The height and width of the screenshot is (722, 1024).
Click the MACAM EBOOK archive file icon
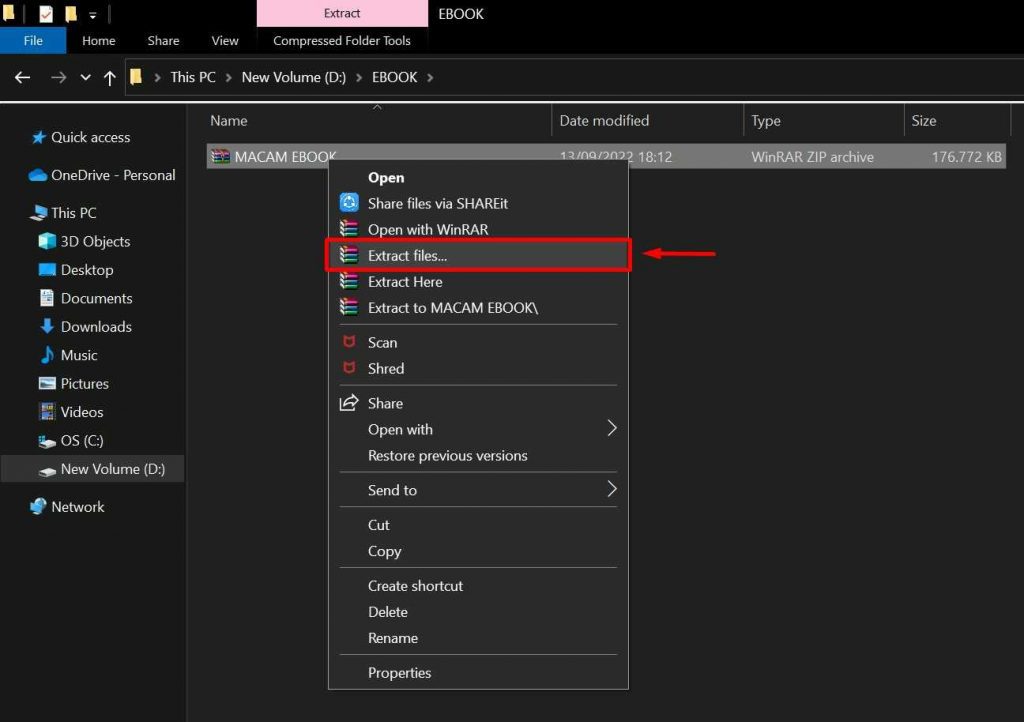pyautogui.click(x=220, y=157)
